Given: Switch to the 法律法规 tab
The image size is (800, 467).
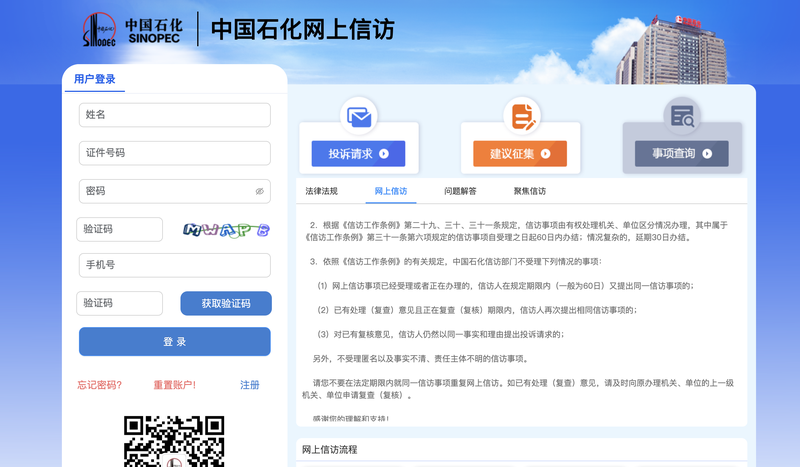Looking at the screenshot, I should [321, 191].
